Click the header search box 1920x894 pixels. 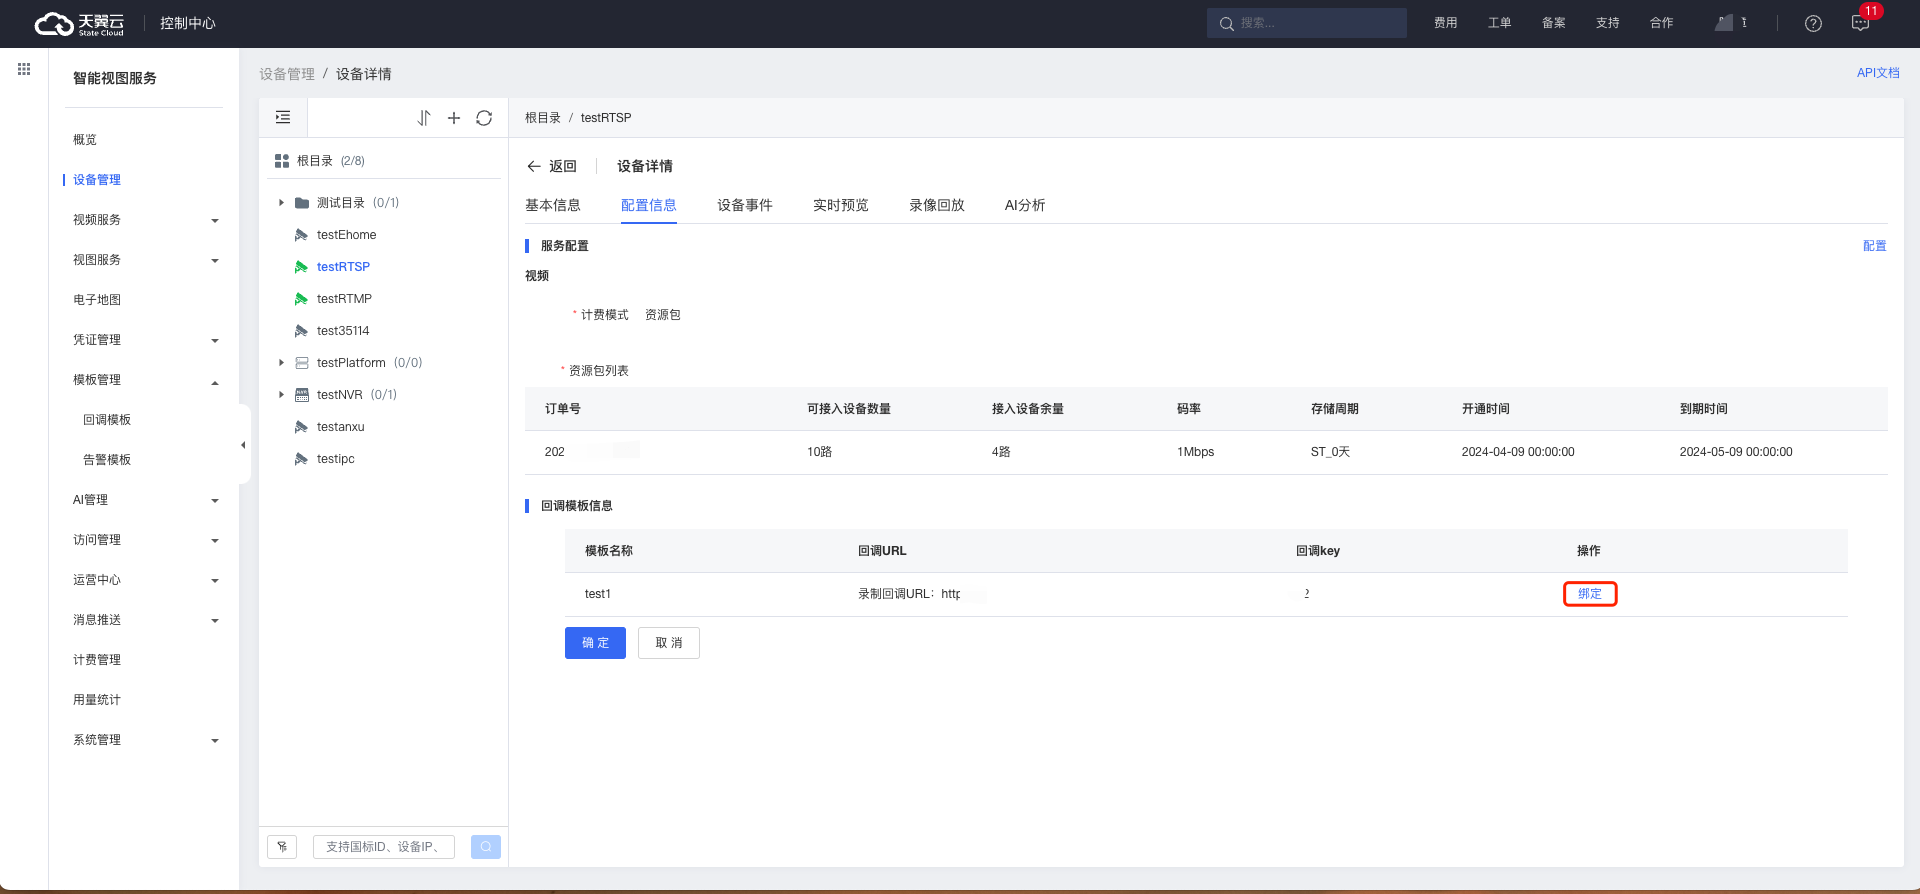(1307, 23)
